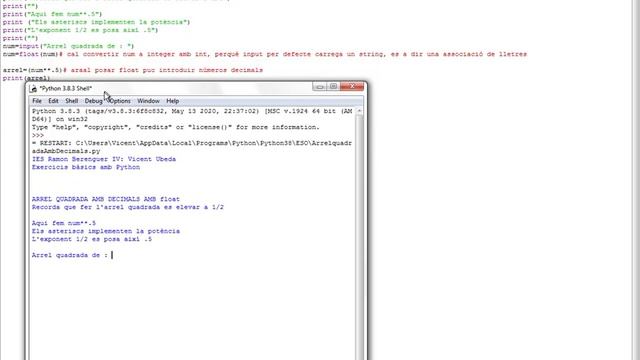640x360 pixels.
Task: Click the RESTART path line in shell
Action: (x=192, y=147)
